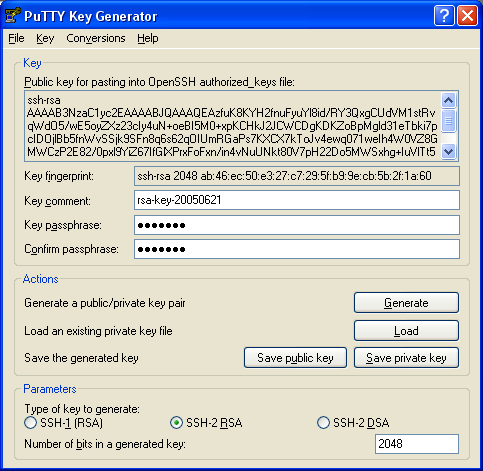
Task: Click the 'Public key for pasting' label
Action: click(x=159, y=82)
